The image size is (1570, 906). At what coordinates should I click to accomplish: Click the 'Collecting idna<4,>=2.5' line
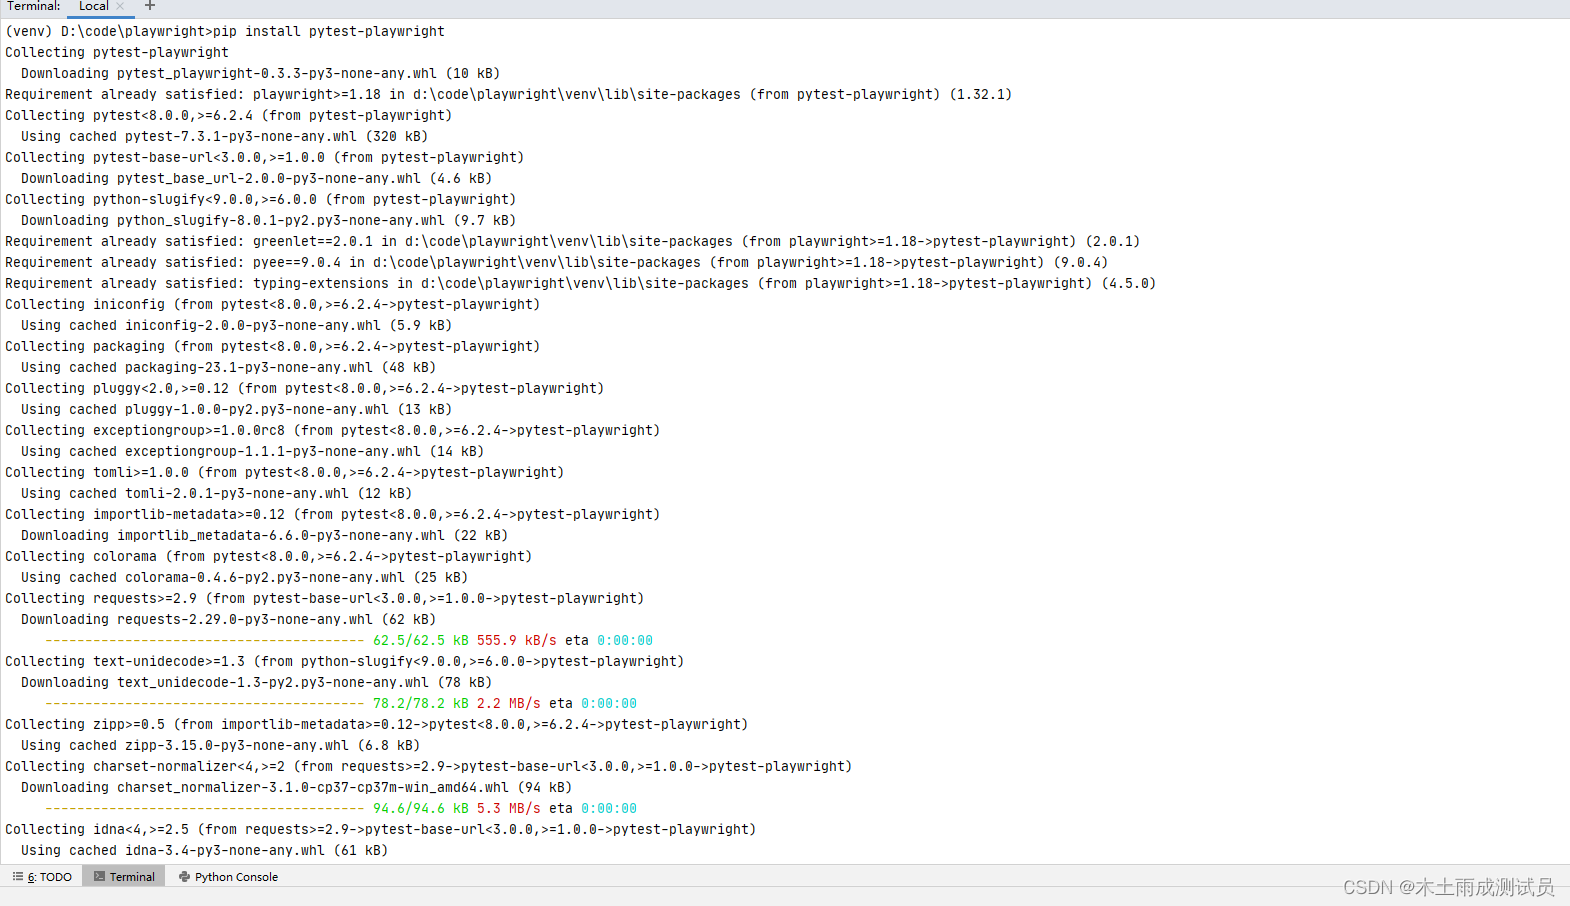380,829
